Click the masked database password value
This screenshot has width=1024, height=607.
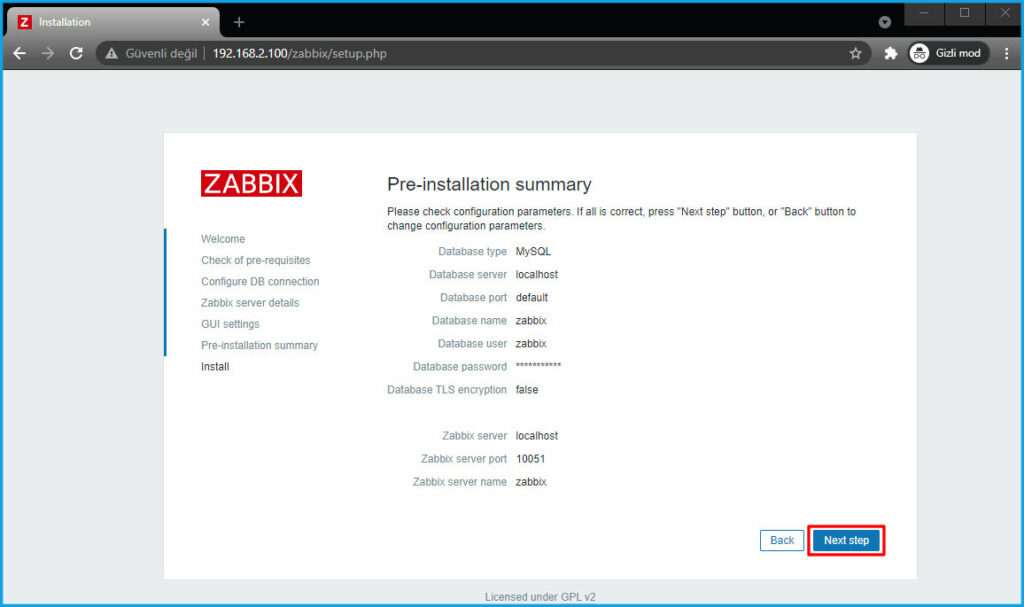click(538, 365)
